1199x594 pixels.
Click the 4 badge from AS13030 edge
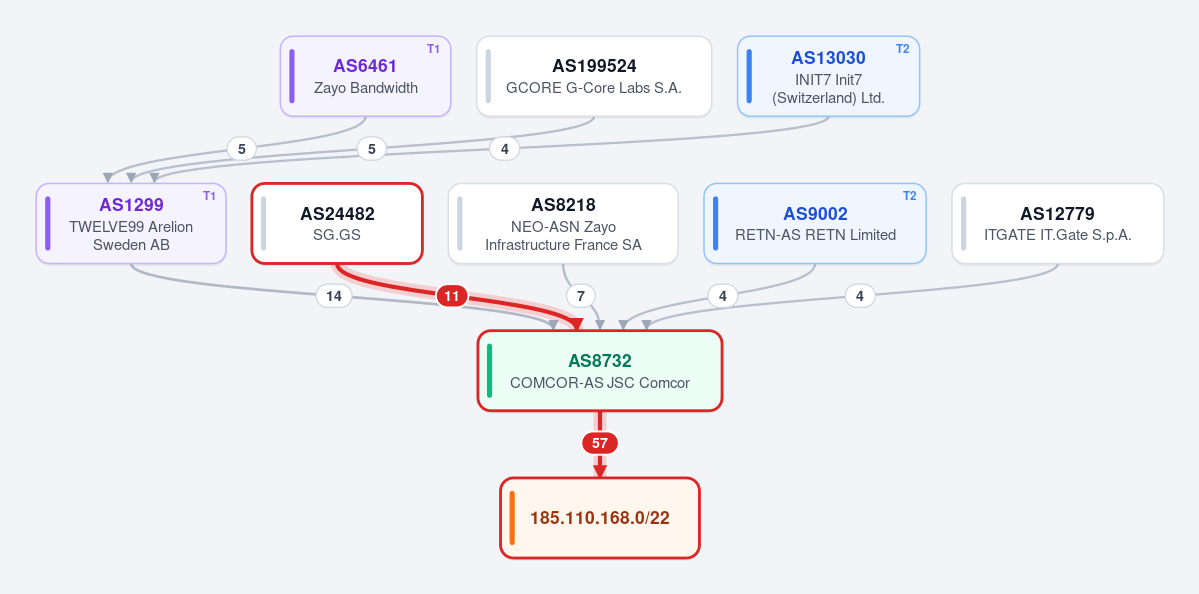point(505,149)
